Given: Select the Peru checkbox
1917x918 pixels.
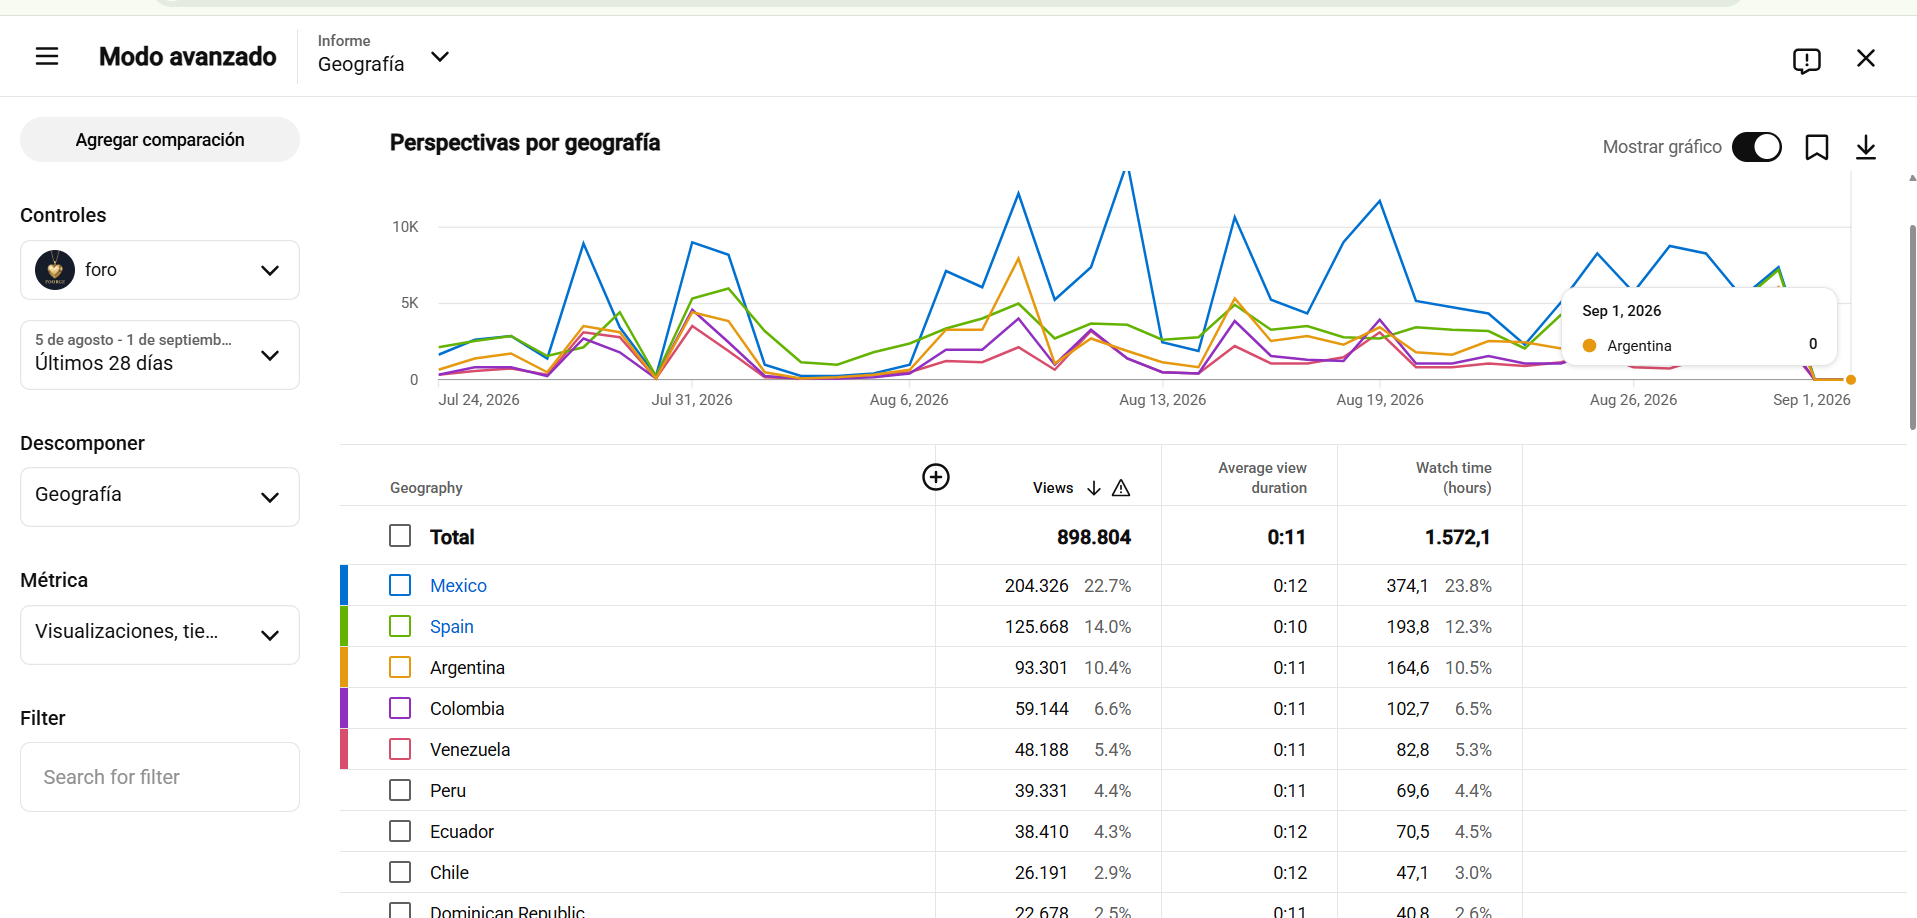Looking at the screenshot, I should pos(400,790).
